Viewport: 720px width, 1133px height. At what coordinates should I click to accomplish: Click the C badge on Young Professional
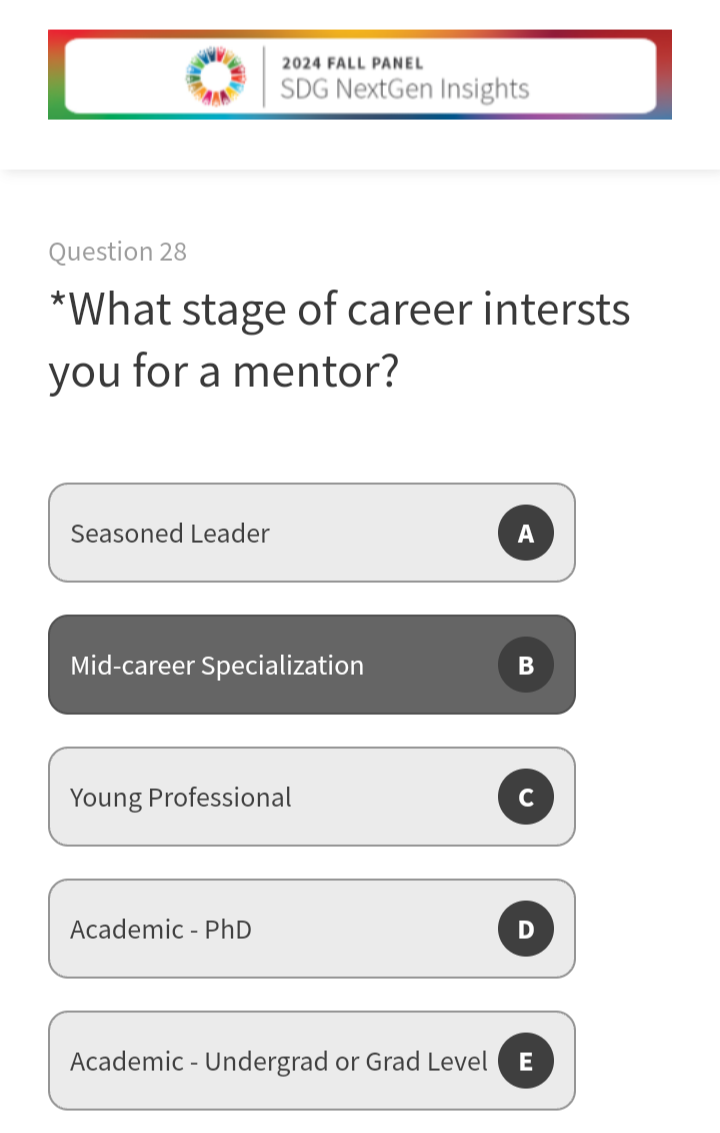pyautogui.click(x=525, y=797)
